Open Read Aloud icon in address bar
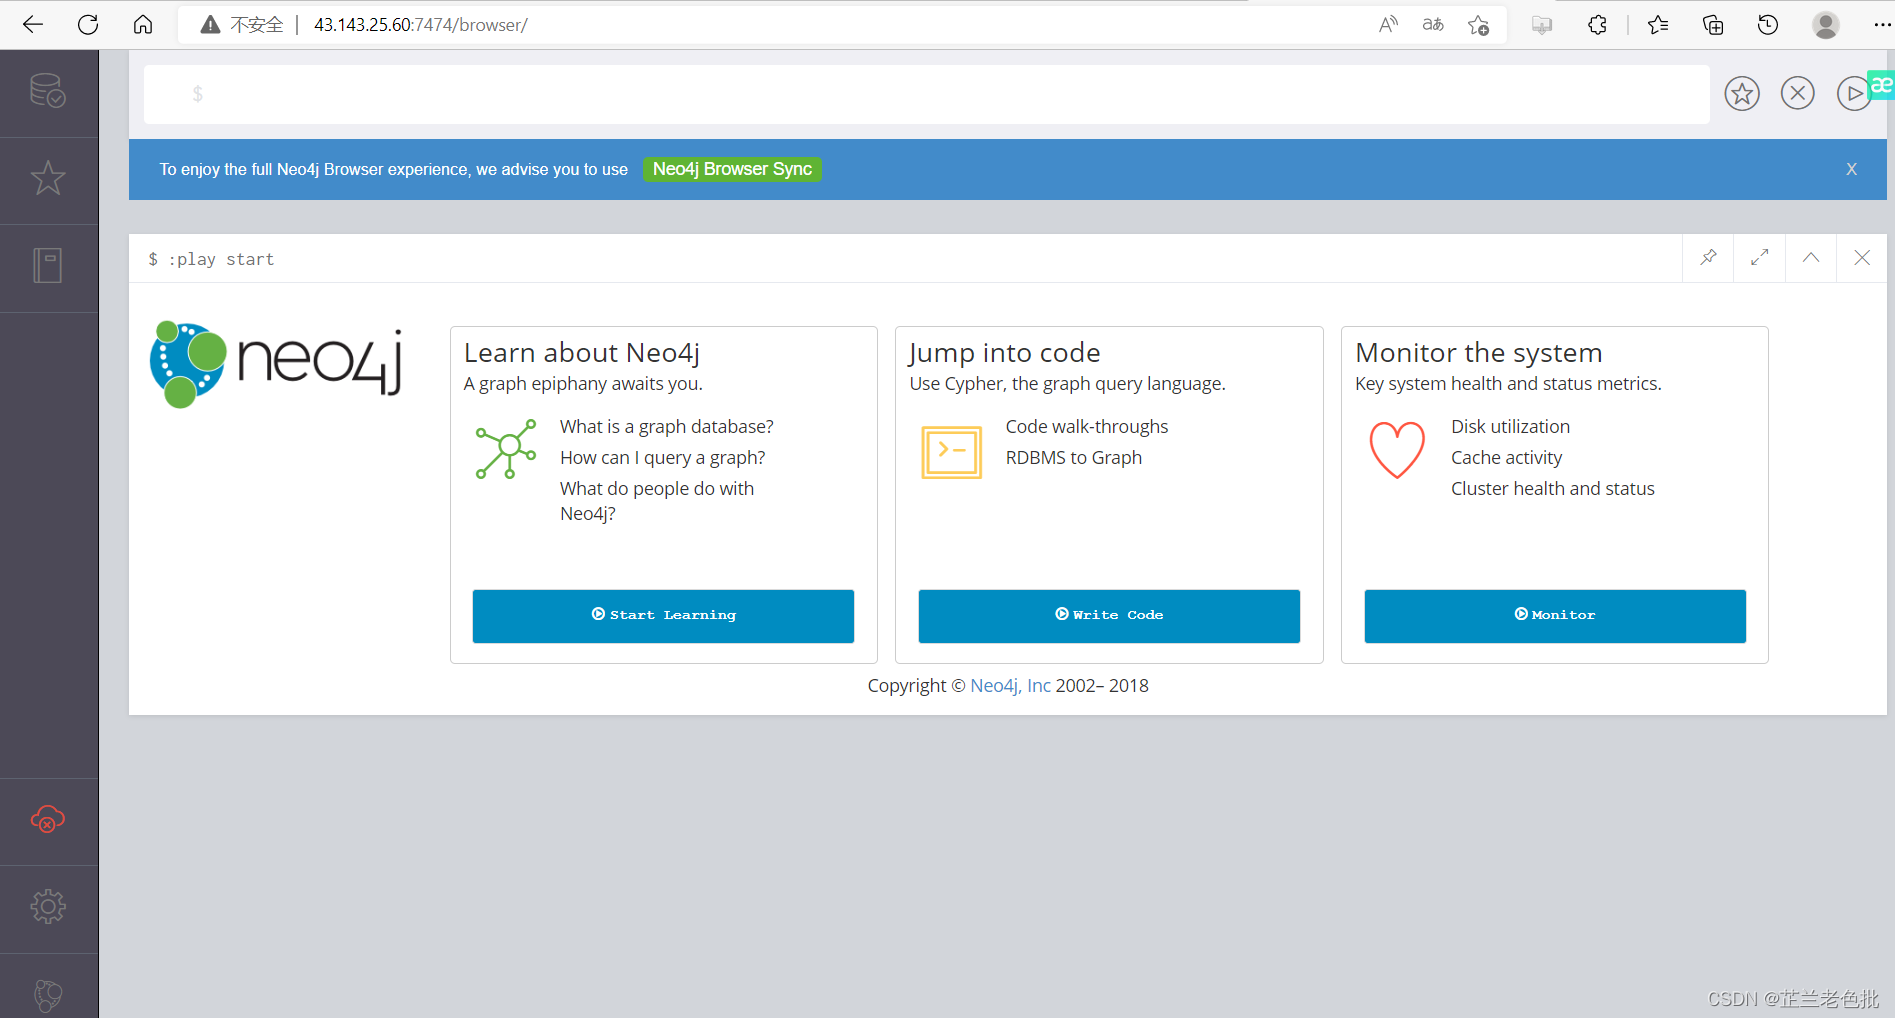 coord(1388,25)
